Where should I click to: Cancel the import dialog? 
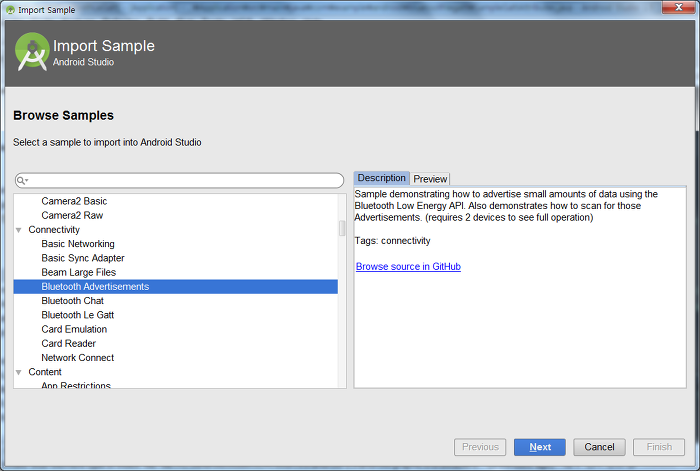pyautogui.click(x=599, y=447)
